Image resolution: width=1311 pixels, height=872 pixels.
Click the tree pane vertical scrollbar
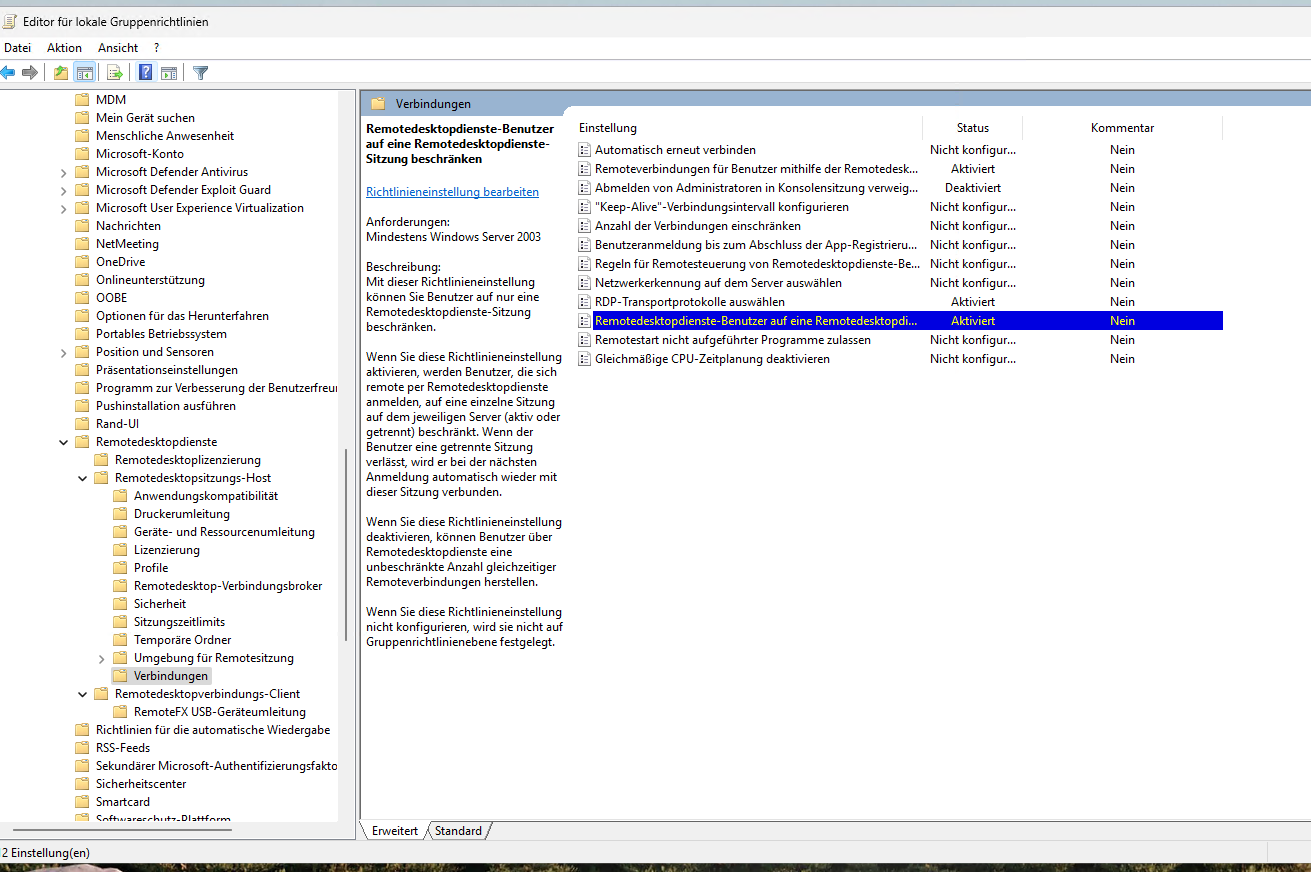(x=346, y=545)
